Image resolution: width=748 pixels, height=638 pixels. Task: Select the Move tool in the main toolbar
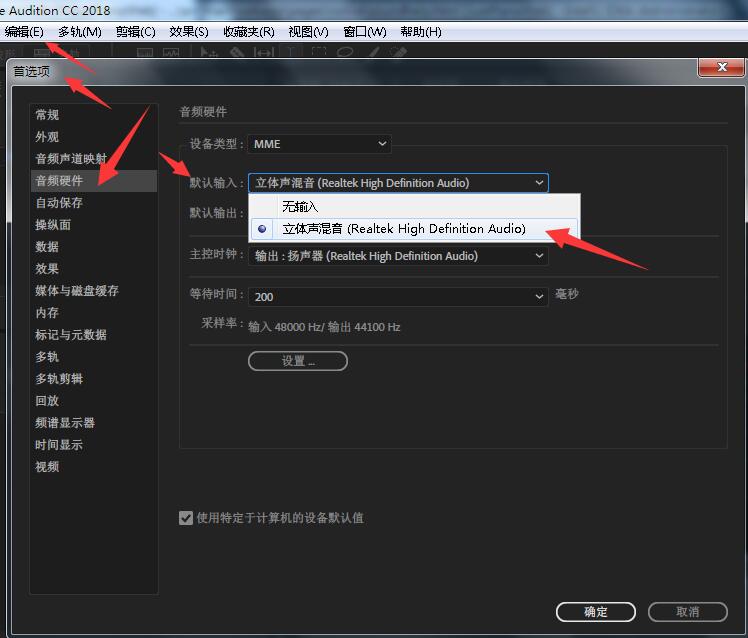tap(208, 52)
